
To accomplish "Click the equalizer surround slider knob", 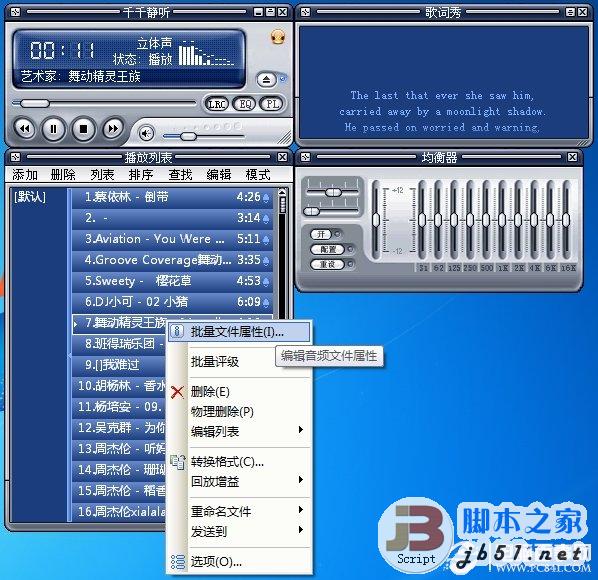I will (312, 211).
